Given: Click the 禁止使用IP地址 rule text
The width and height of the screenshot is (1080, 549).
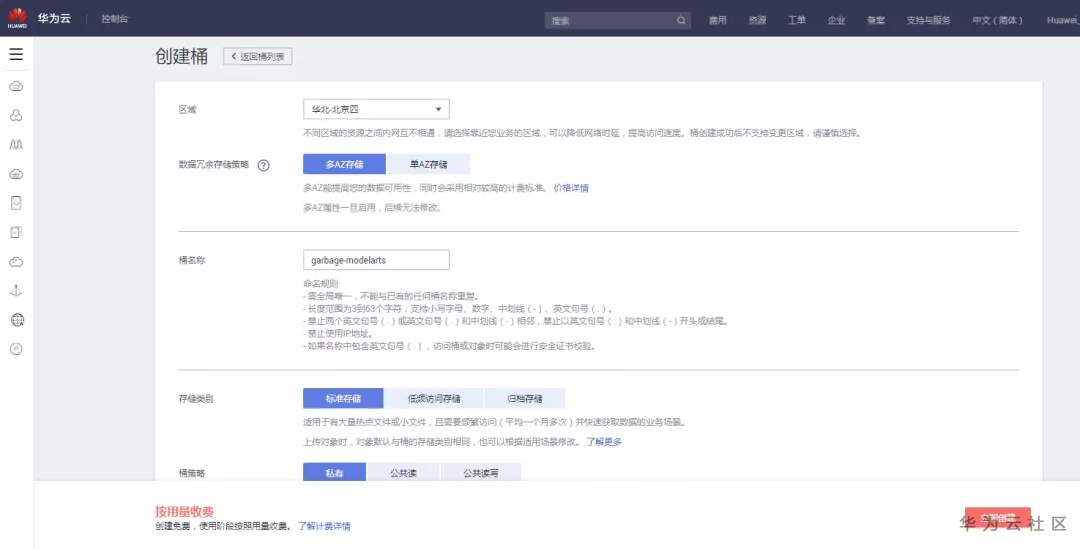Looking at the screenshot, I should tap(338, 333).
